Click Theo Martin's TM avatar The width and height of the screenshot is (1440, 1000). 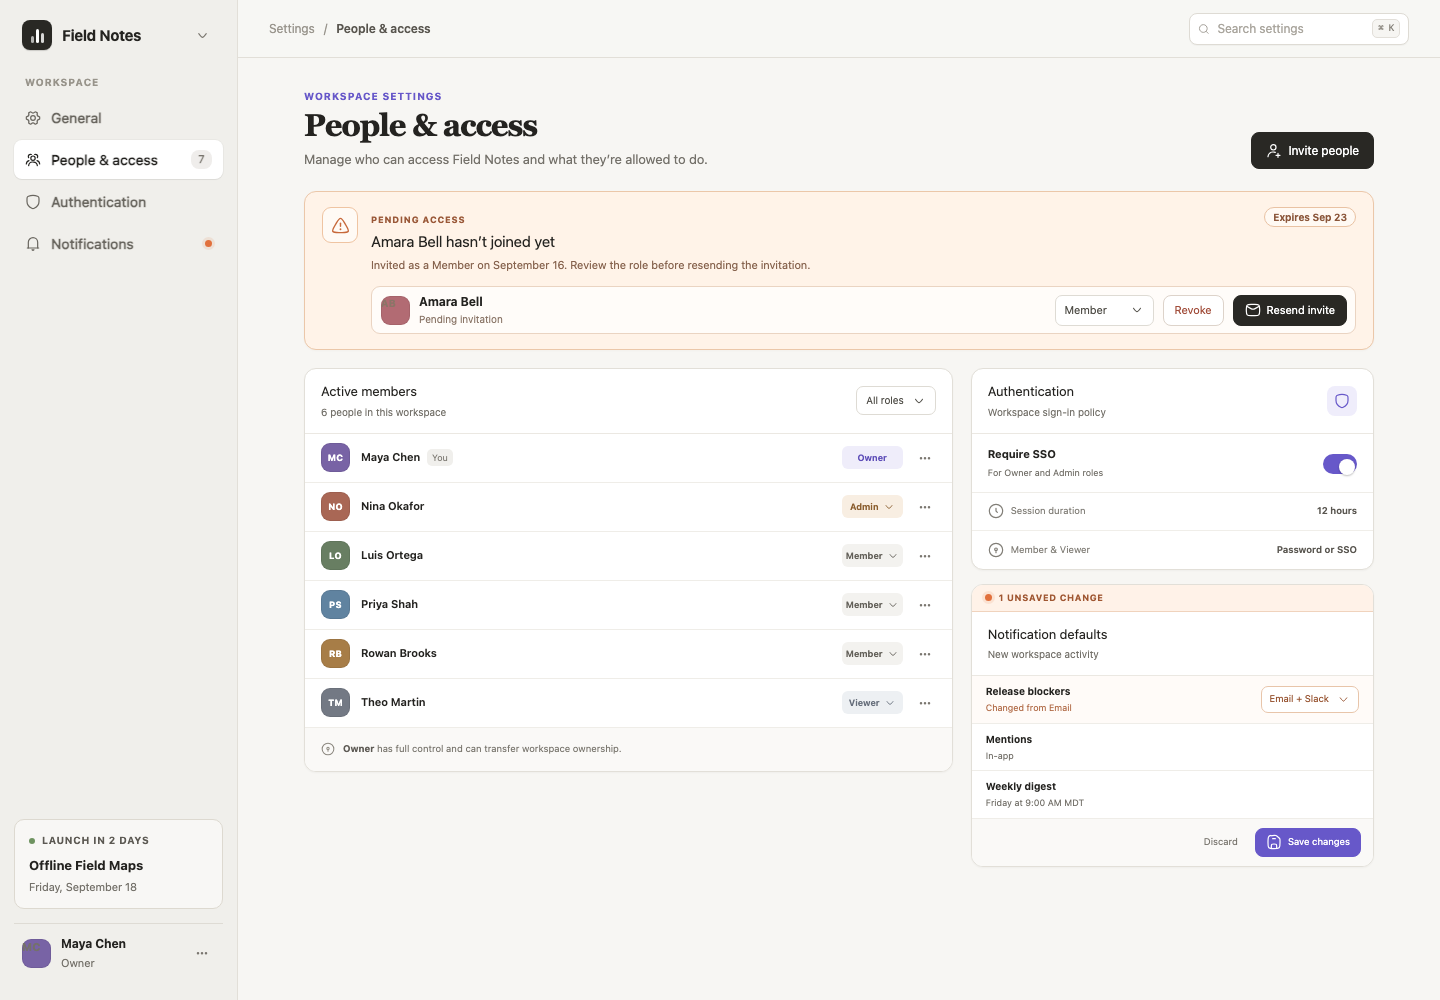pos(335,703)
